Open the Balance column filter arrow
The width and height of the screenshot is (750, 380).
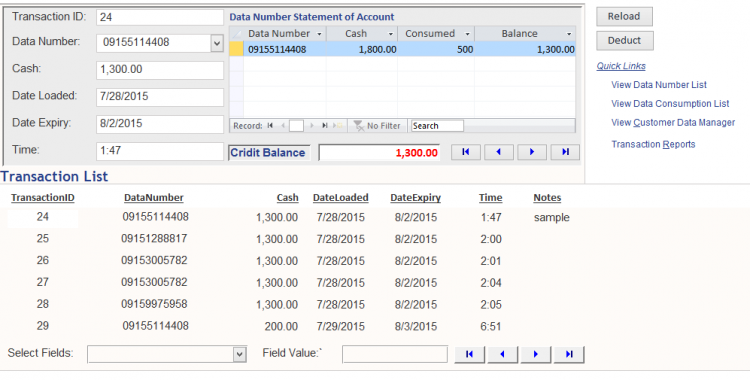point(569,34)
